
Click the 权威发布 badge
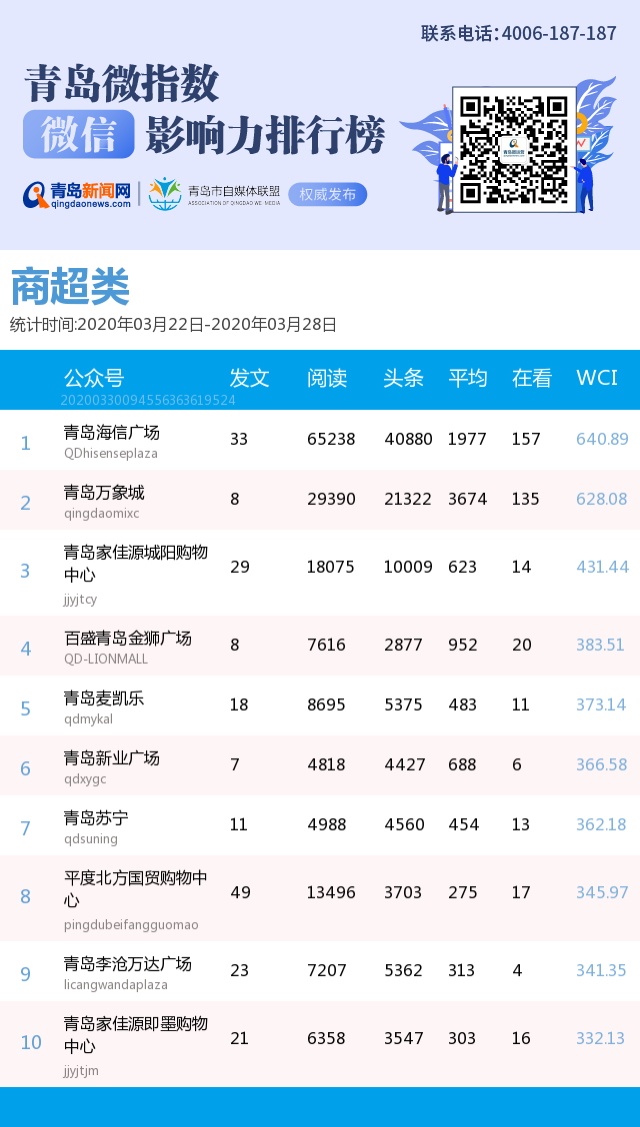(x=327, y=194)
